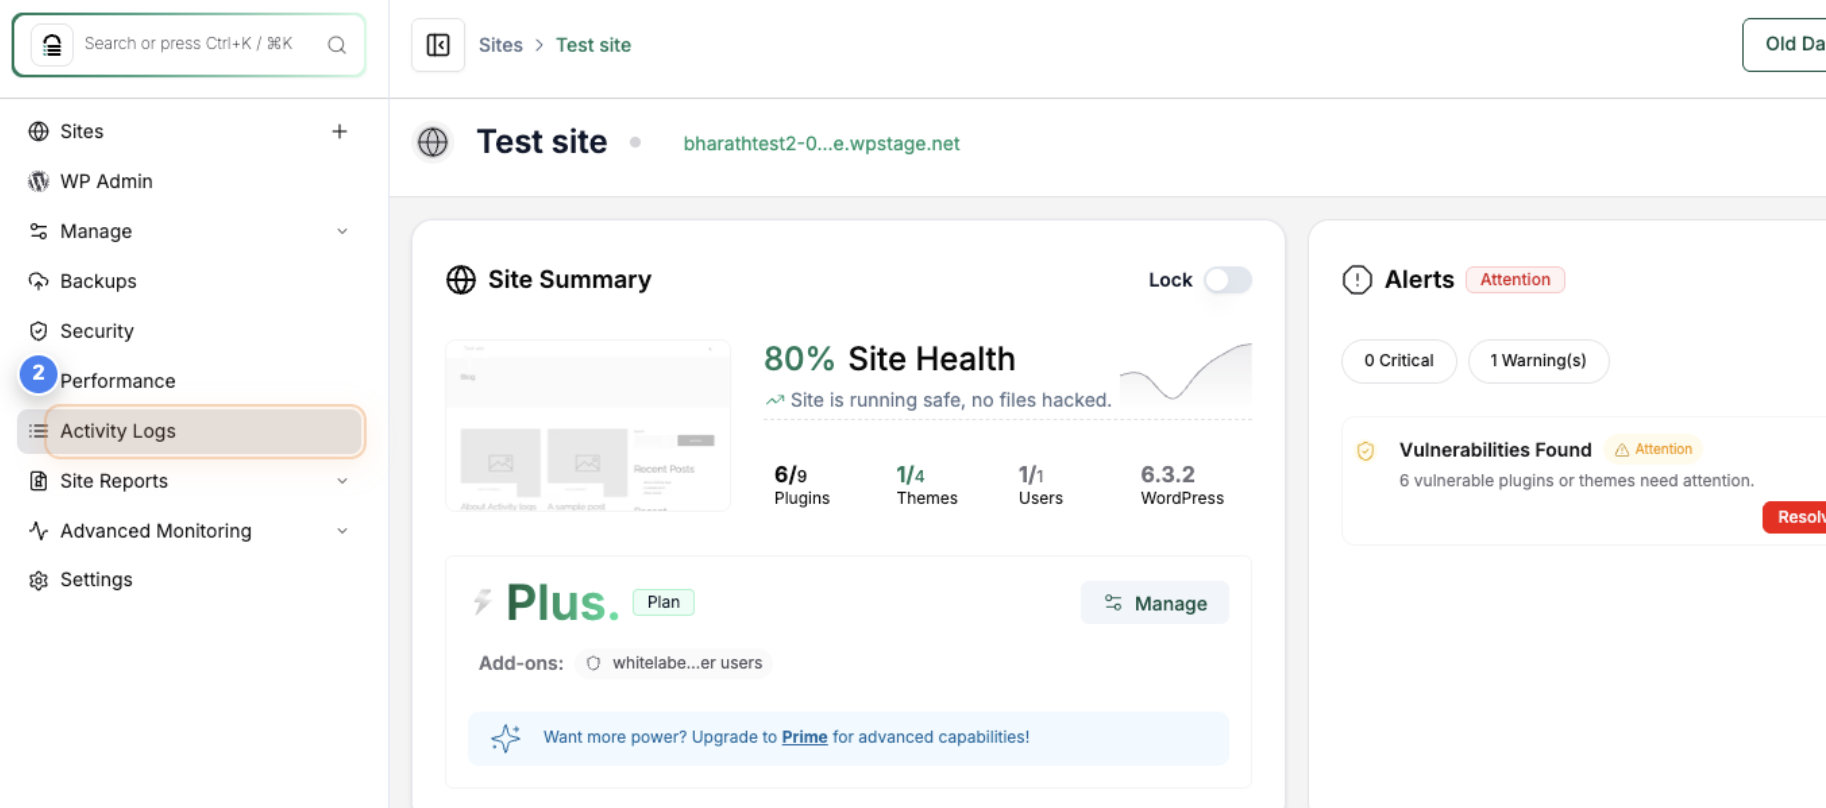Click the 80% Site Health heading

click(889, 359)
